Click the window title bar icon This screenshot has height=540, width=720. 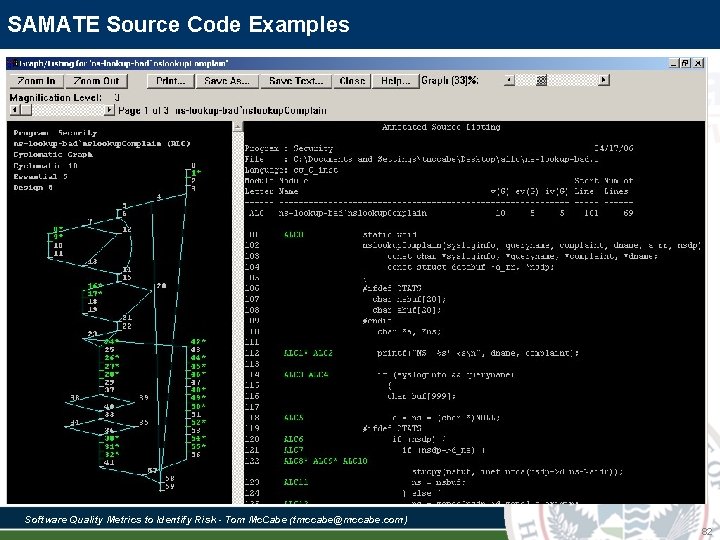pos(14,63)
